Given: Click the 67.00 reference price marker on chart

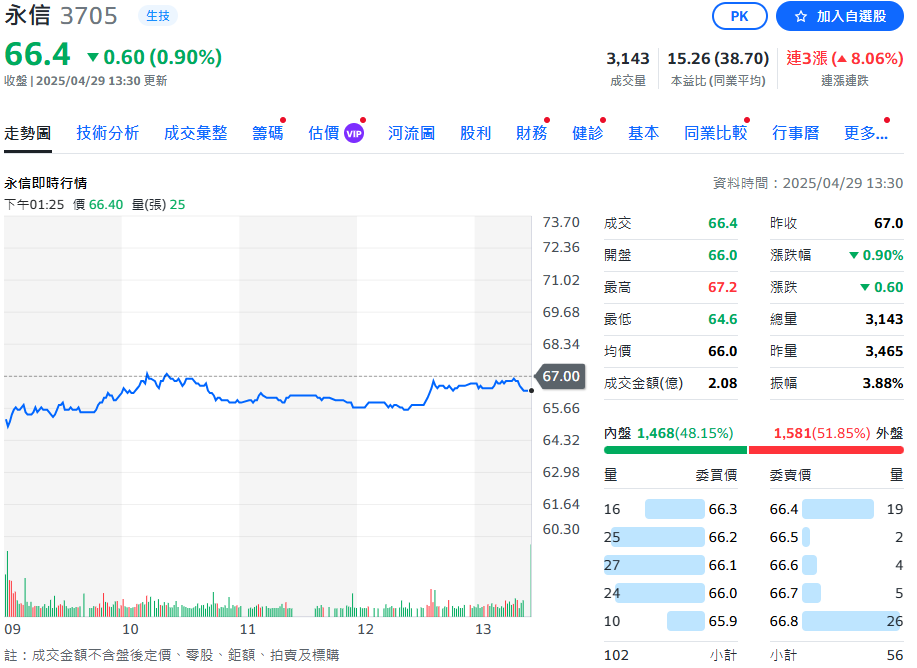Looking at the screenshot, I should [x=560, y=376].
